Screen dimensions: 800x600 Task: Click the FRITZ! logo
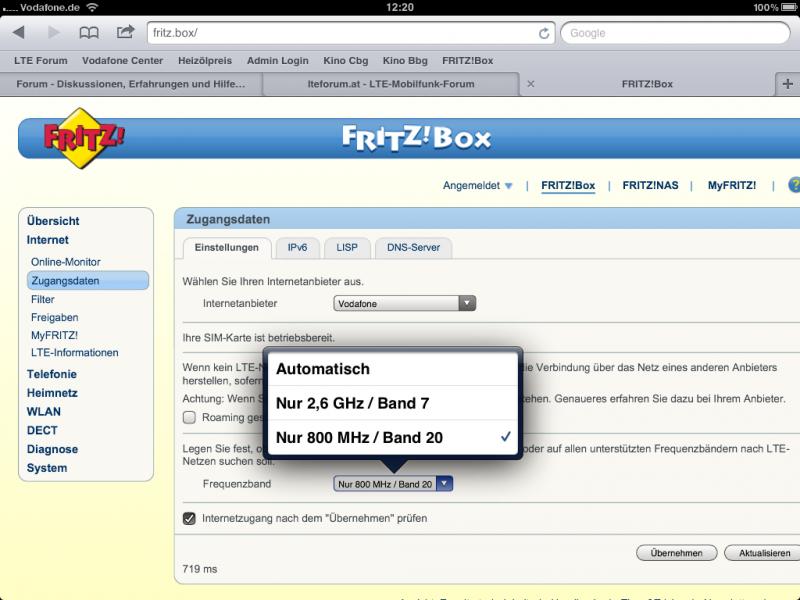pyautogui.click(x=84, y=138)
